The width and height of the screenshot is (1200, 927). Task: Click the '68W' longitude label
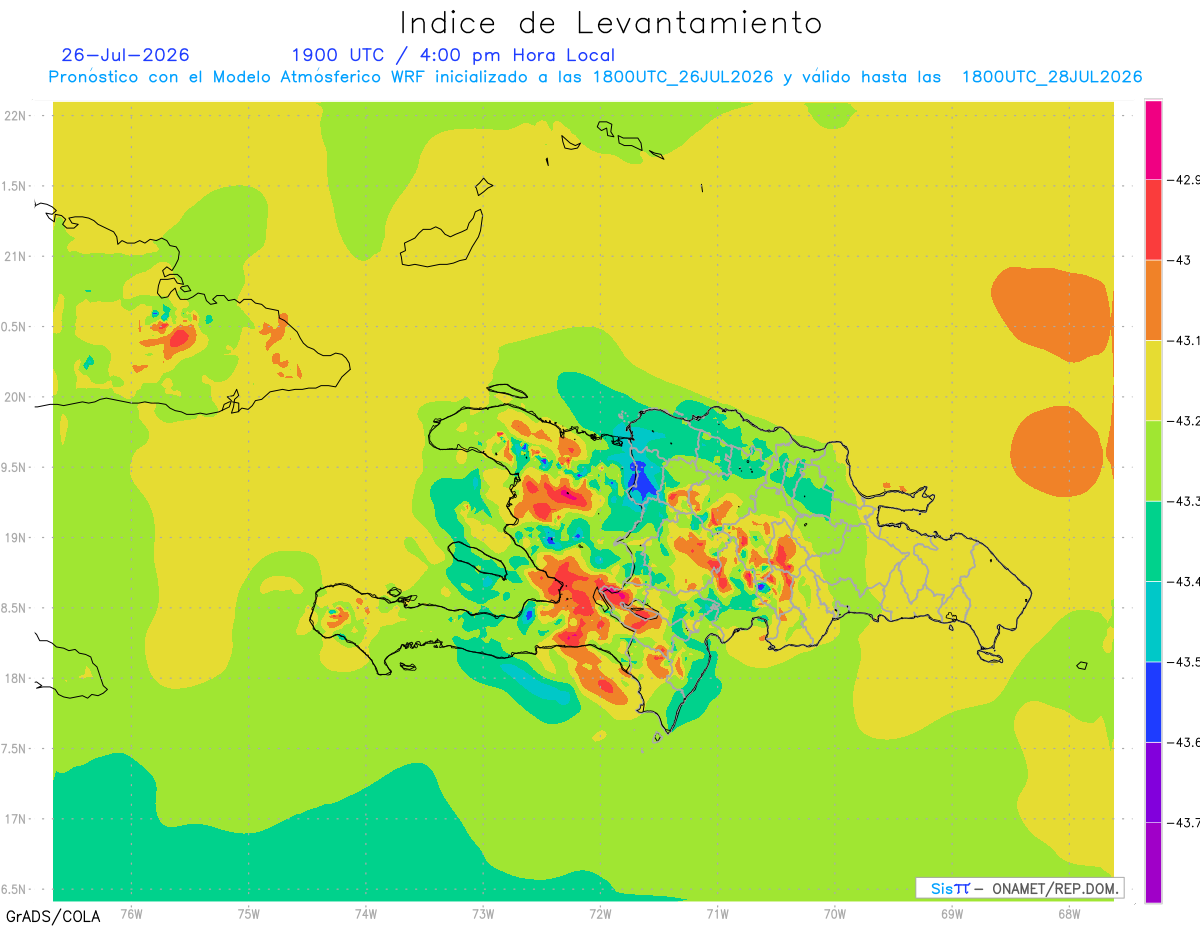click(1068, 914)
